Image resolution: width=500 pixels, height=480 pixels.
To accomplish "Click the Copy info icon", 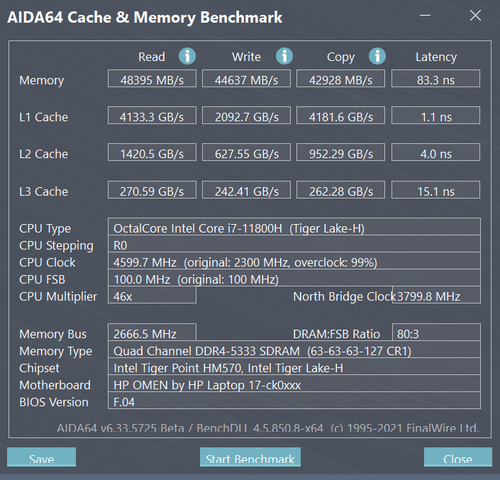I will pyautogui.click(x=377, y=56).
